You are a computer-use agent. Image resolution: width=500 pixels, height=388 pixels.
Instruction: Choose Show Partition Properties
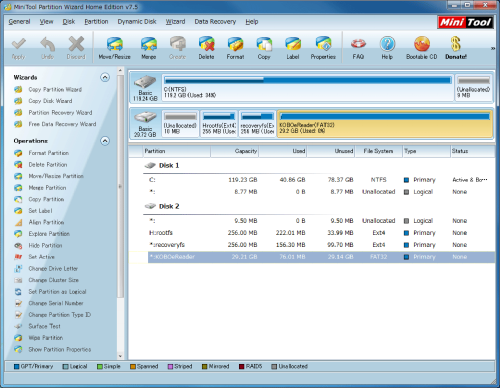coord(60,349)
